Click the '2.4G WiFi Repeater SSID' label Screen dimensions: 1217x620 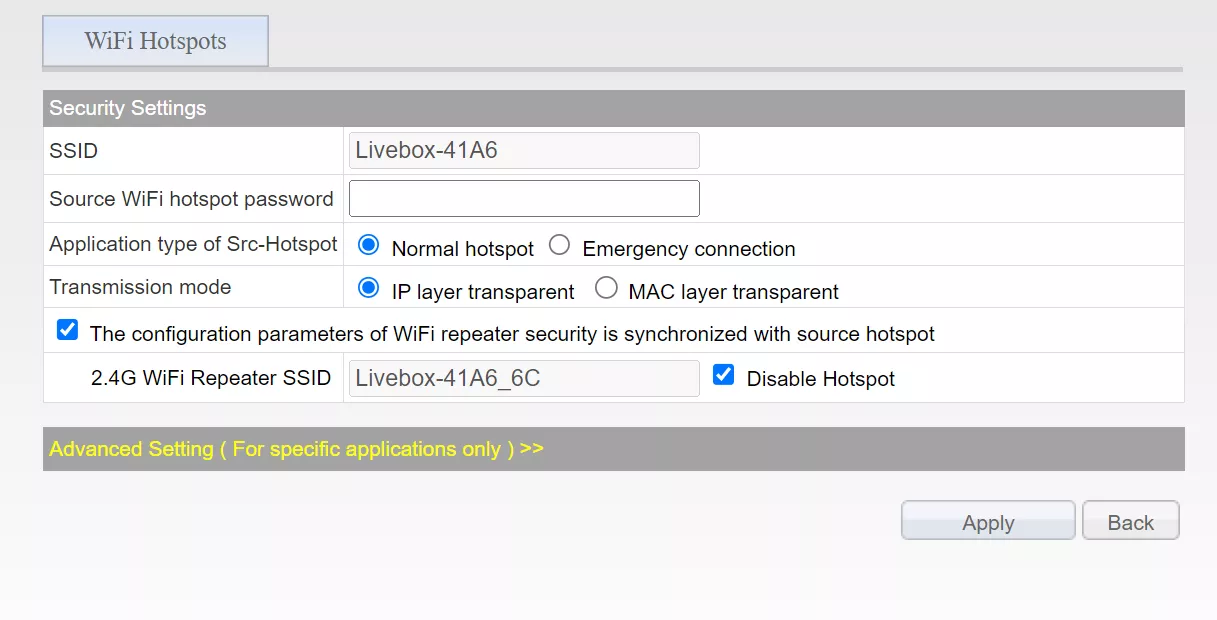211,378
